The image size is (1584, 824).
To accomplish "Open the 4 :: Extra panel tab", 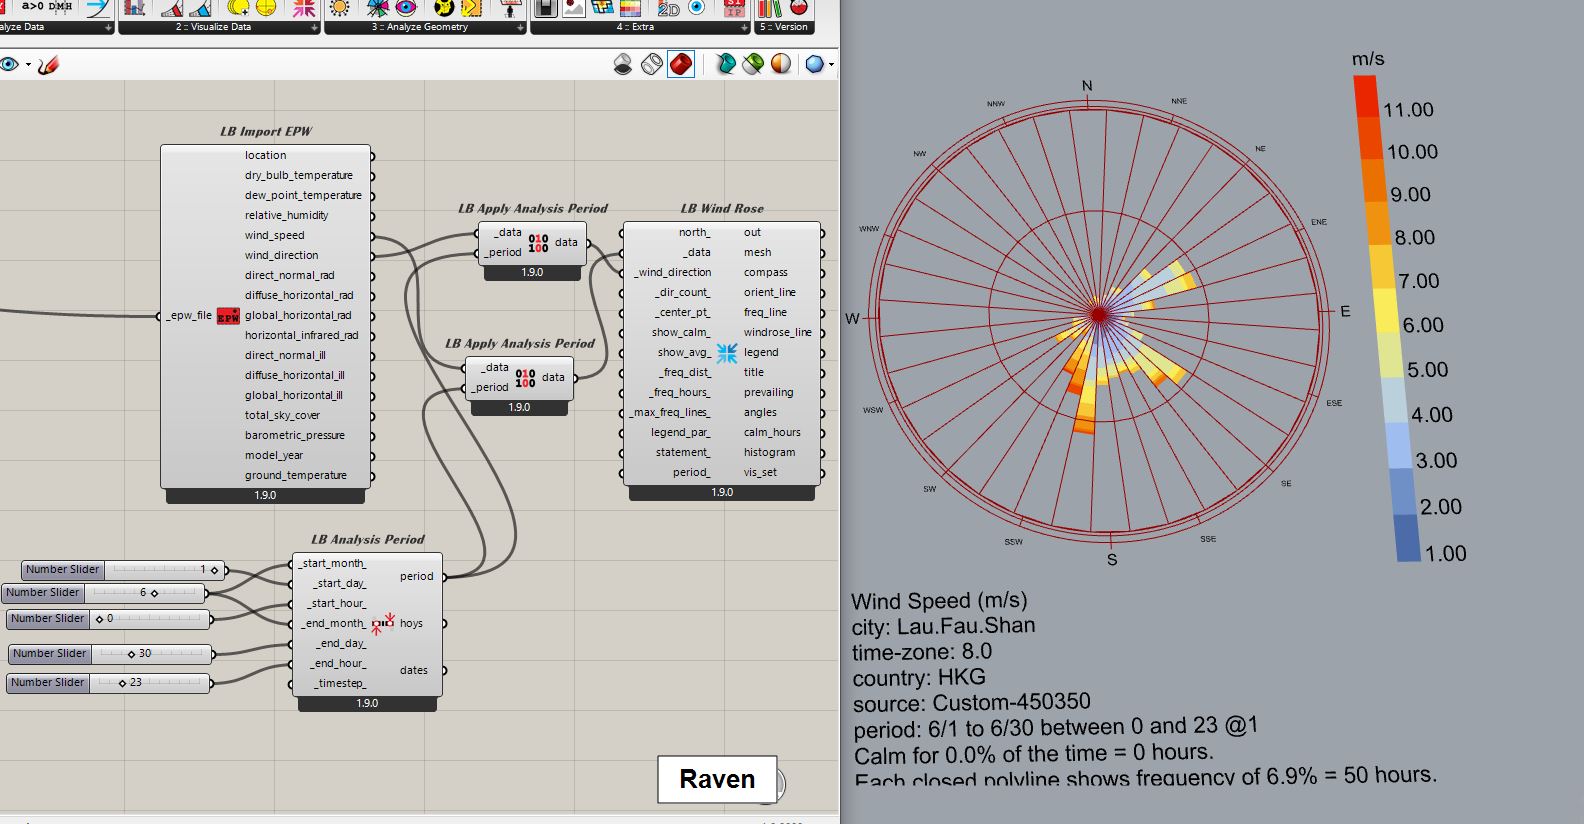I will coord(639,27).
